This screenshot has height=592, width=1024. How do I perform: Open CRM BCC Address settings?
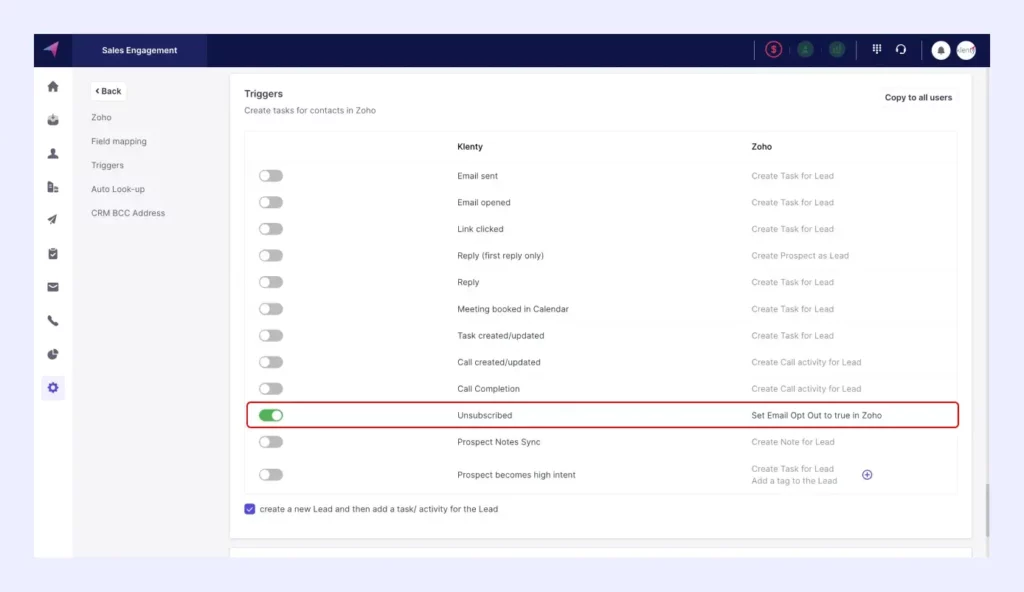click(x=128, y=213)
